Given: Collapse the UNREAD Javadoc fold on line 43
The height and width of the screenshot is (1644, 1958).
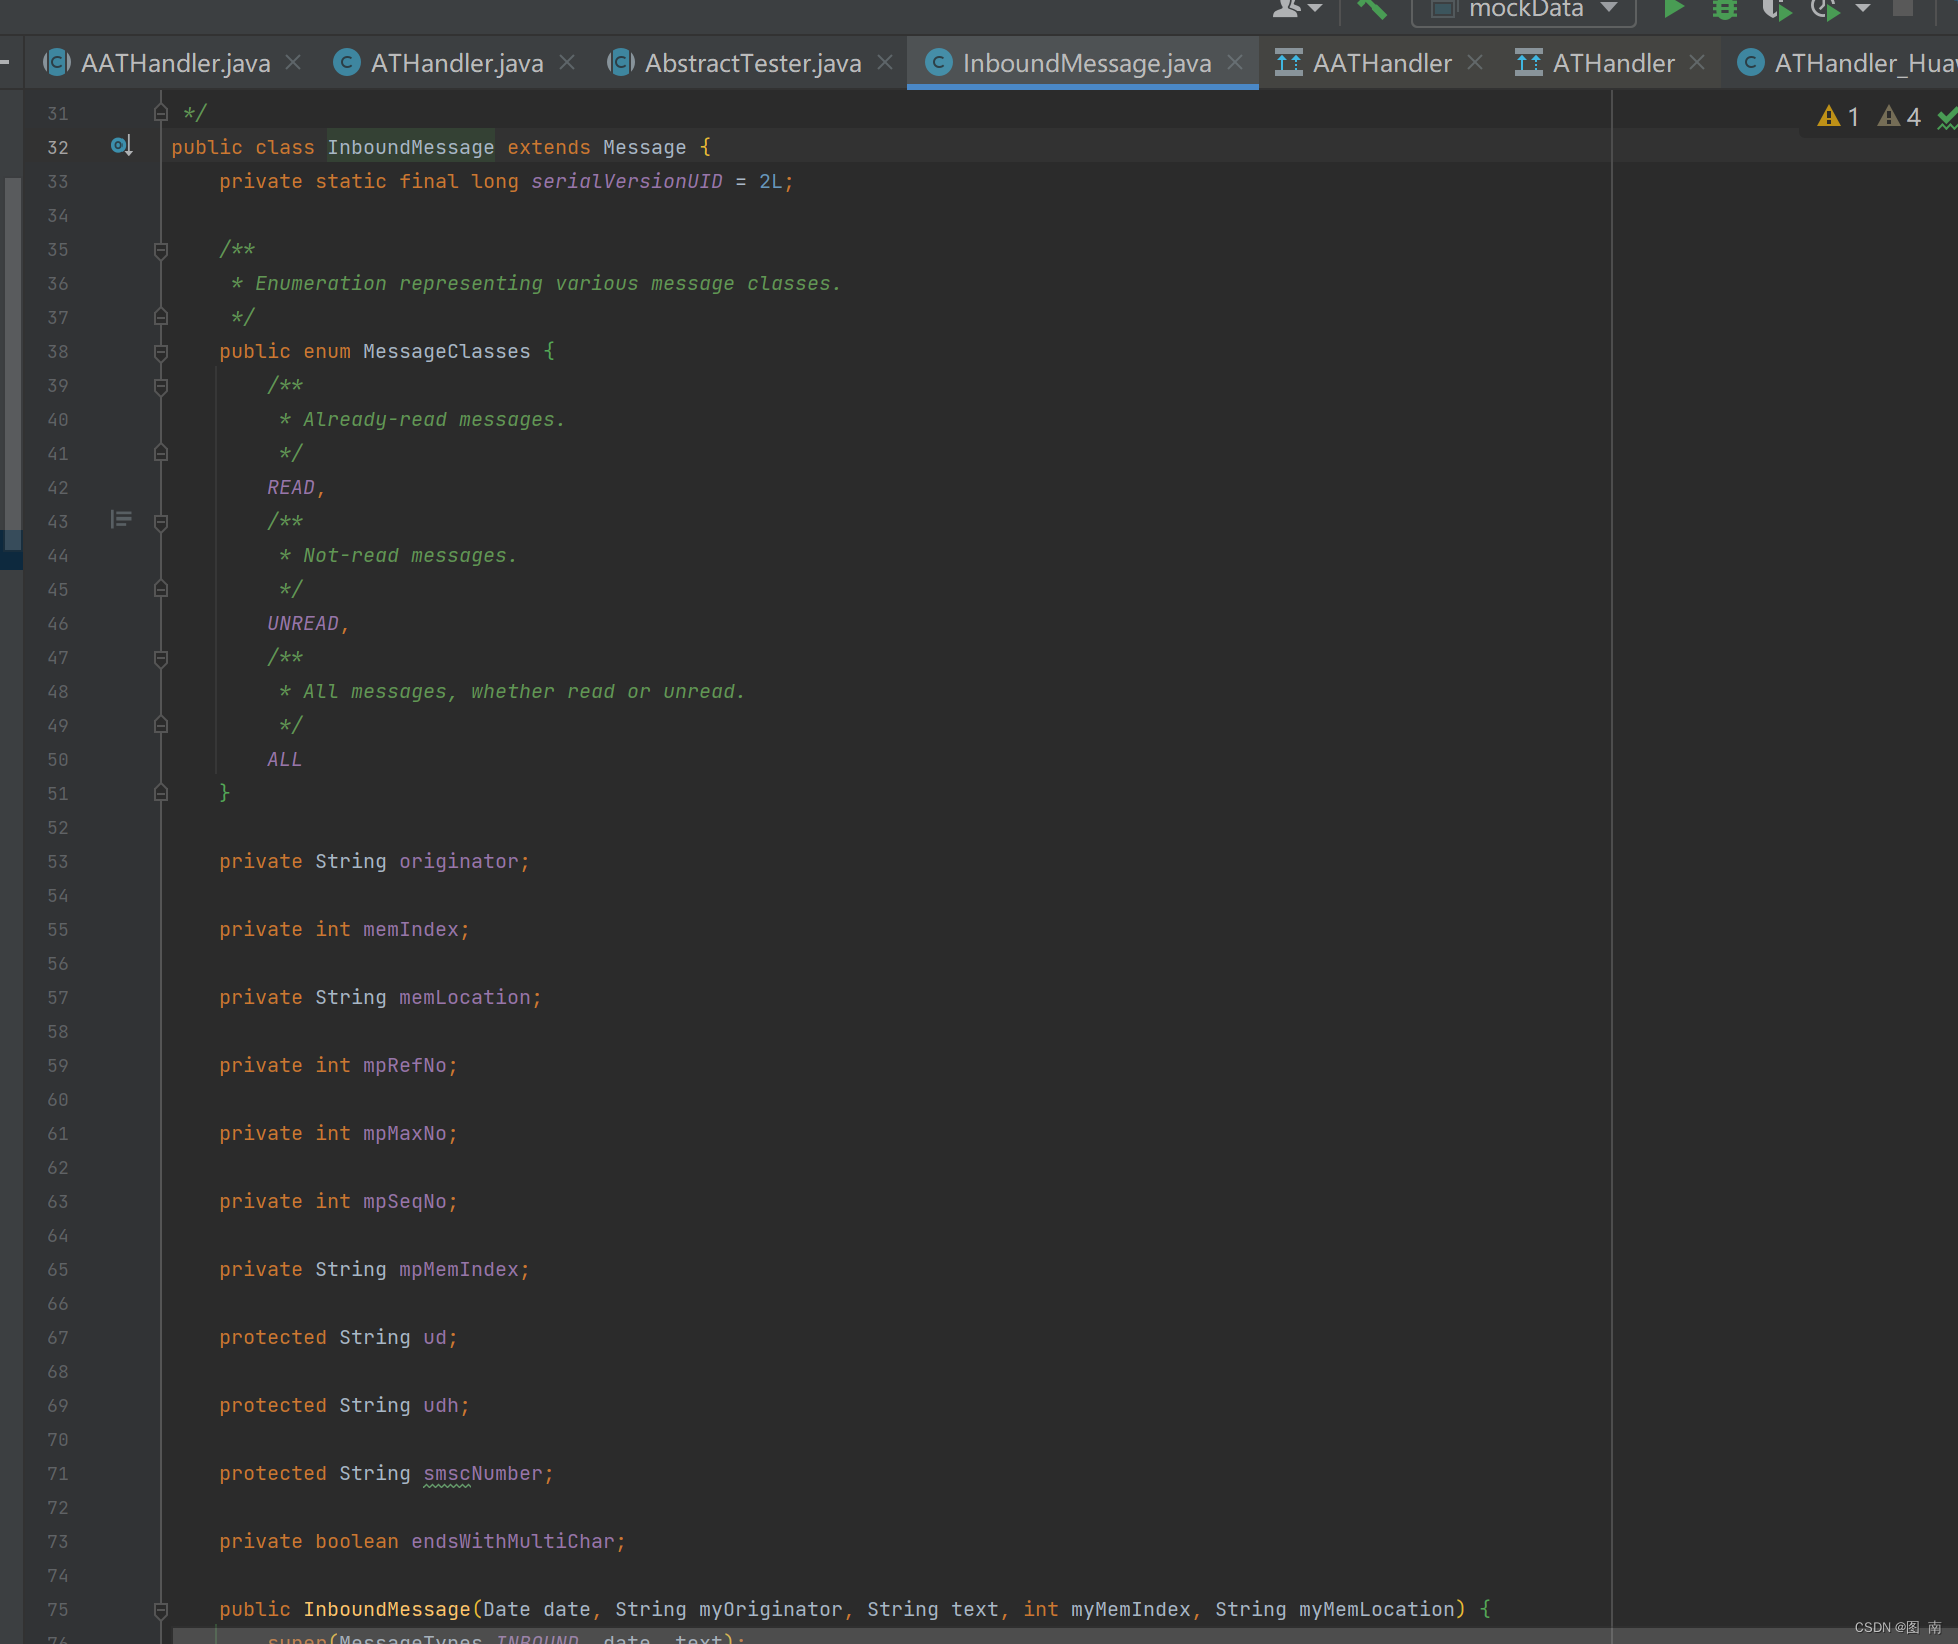Looking at the screenshot, I should click(x=161, y=522).
